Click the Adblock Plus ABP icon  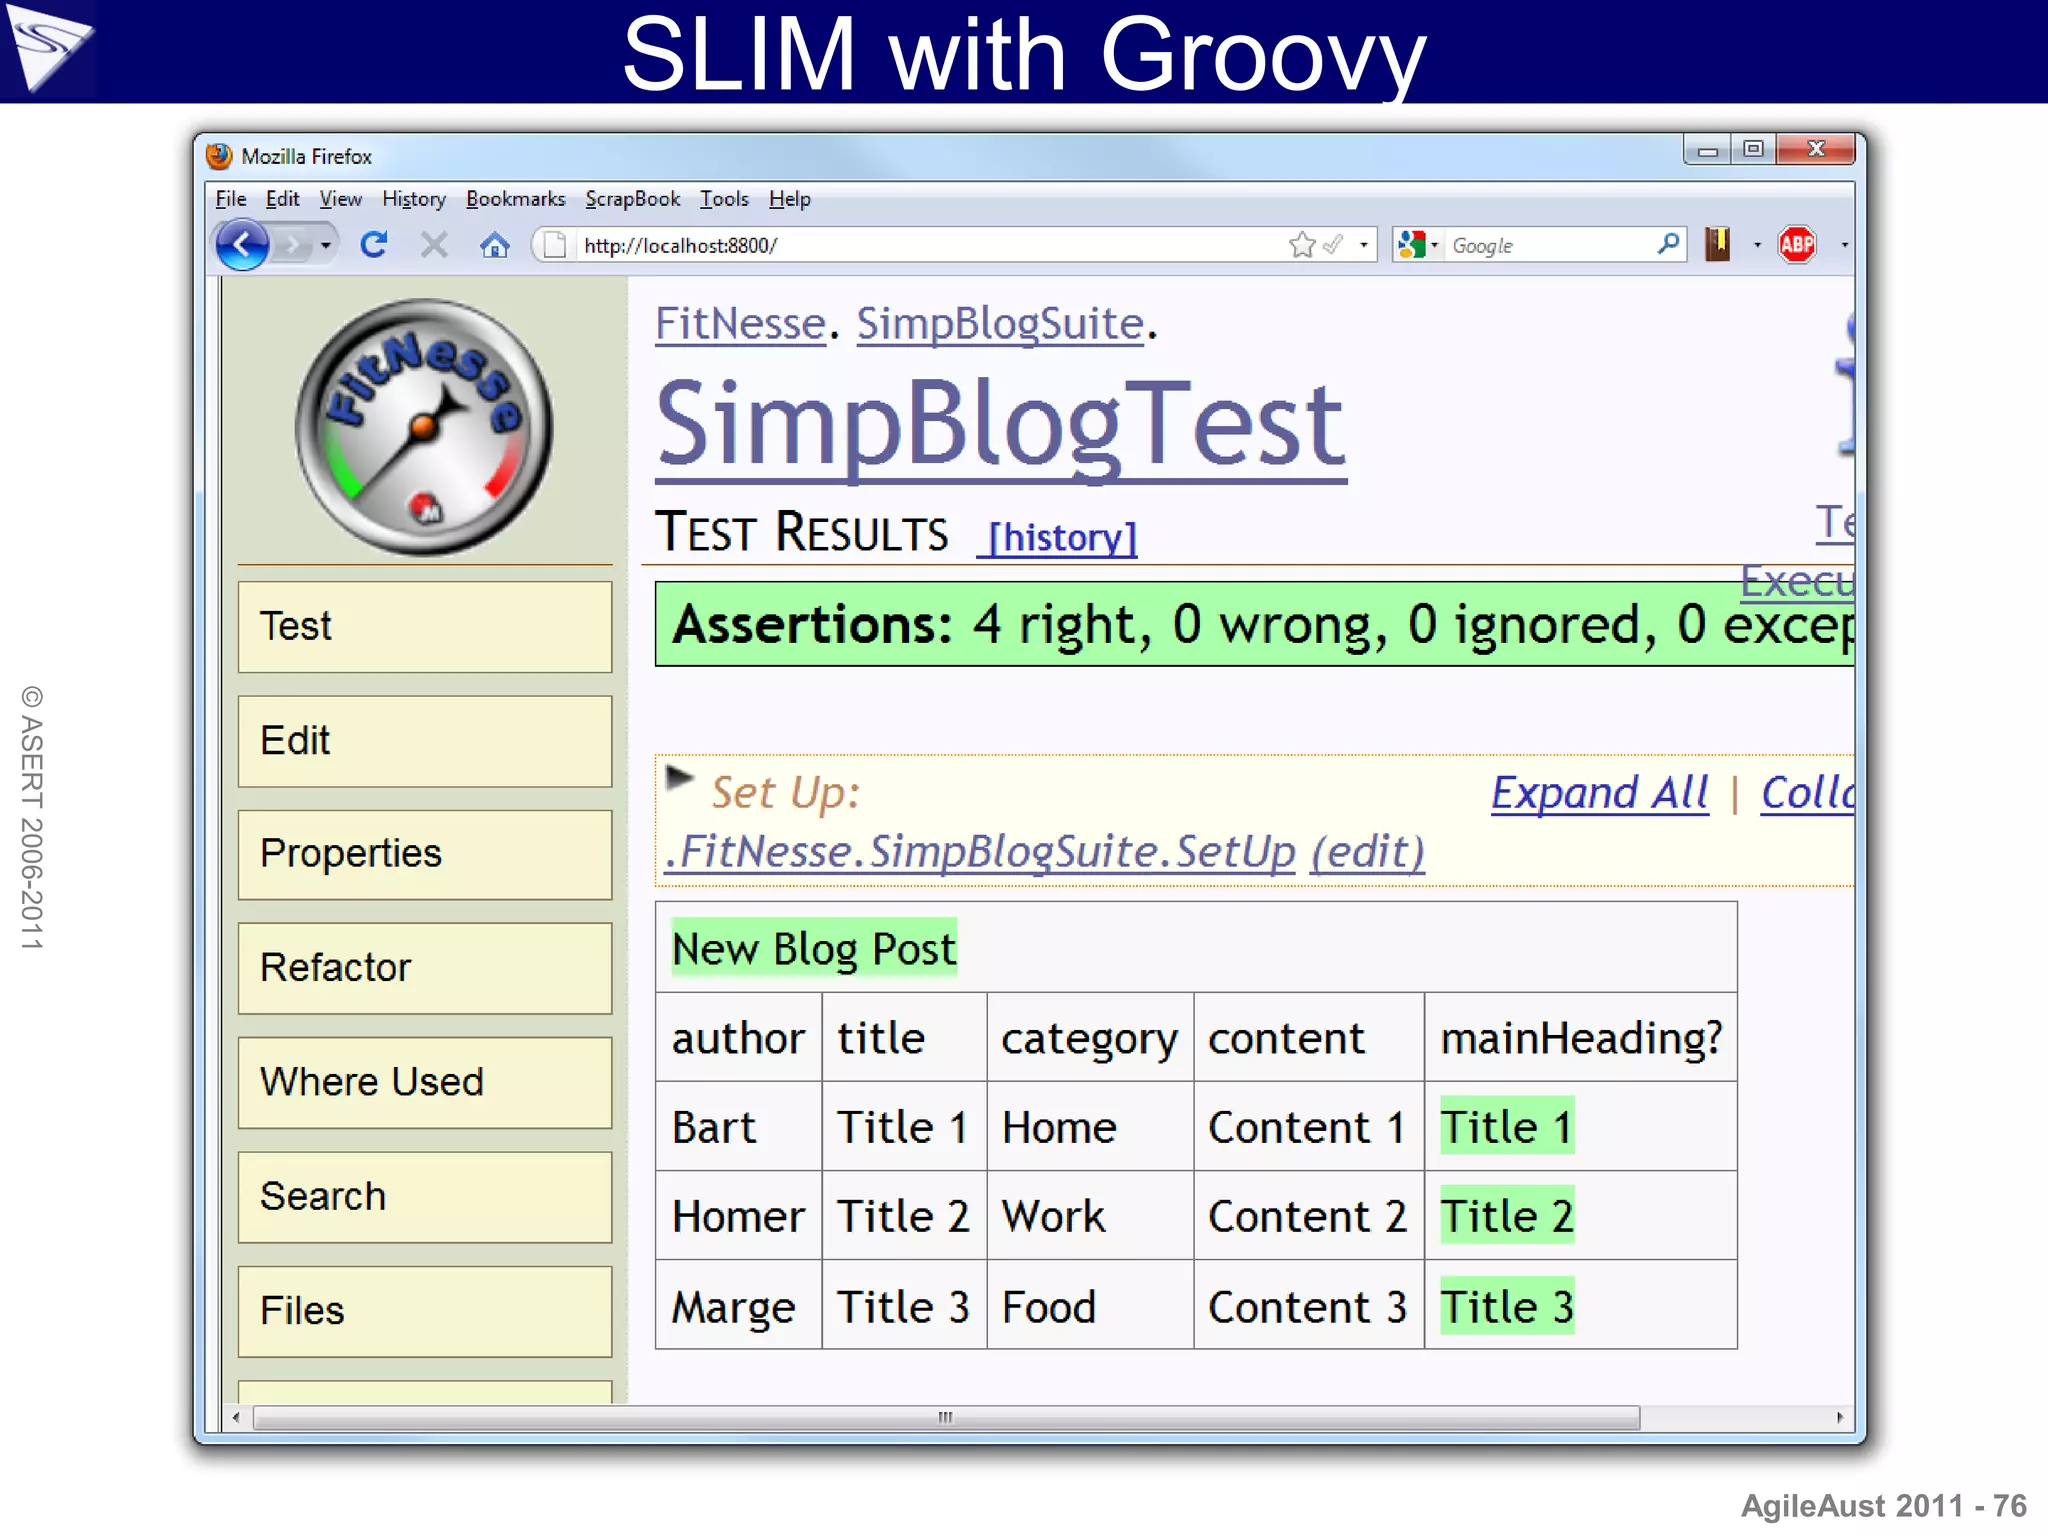[1797, 245]
